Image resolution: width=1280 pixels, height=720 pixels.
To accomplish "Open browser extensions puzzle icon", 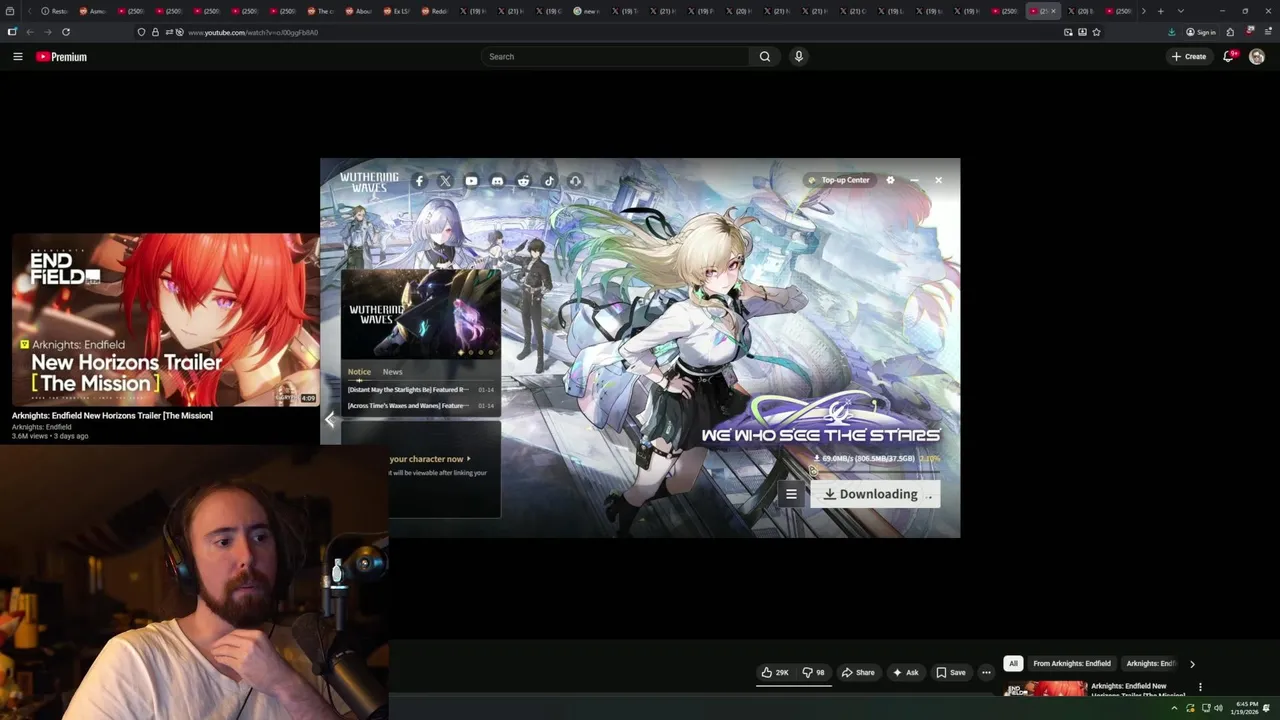I will point(1230,32).
